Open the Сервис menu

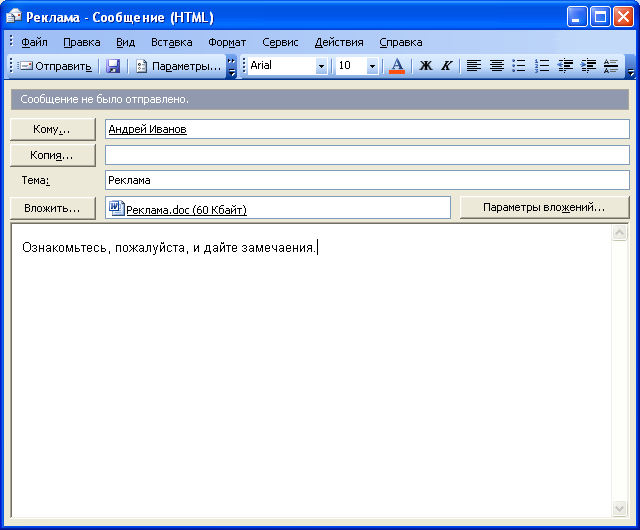pos(280,42)
